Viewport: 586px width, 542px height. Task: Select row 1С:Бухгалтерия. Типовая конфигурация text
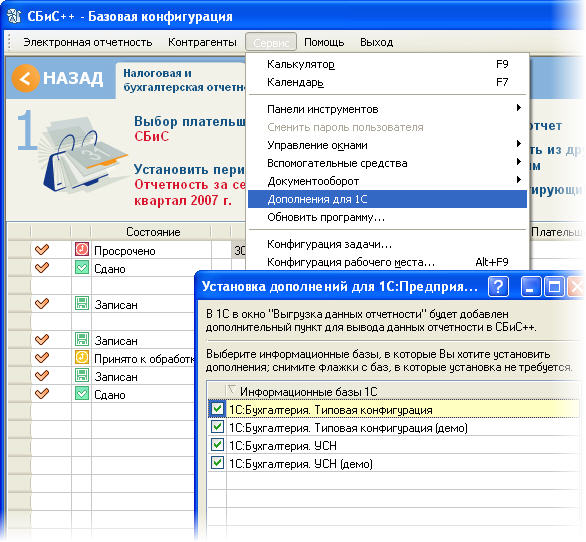pyautogui.click(x=331, y=410)
